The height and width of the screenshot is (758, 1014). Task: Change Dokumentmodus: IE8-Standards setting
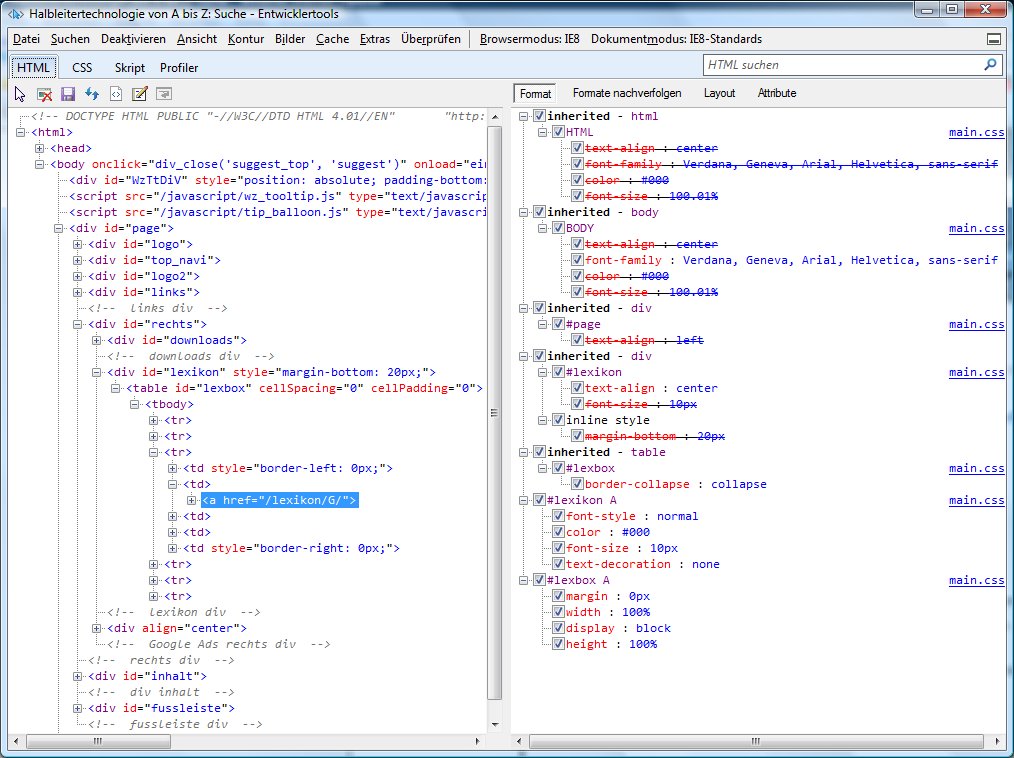tap(676, 39)
